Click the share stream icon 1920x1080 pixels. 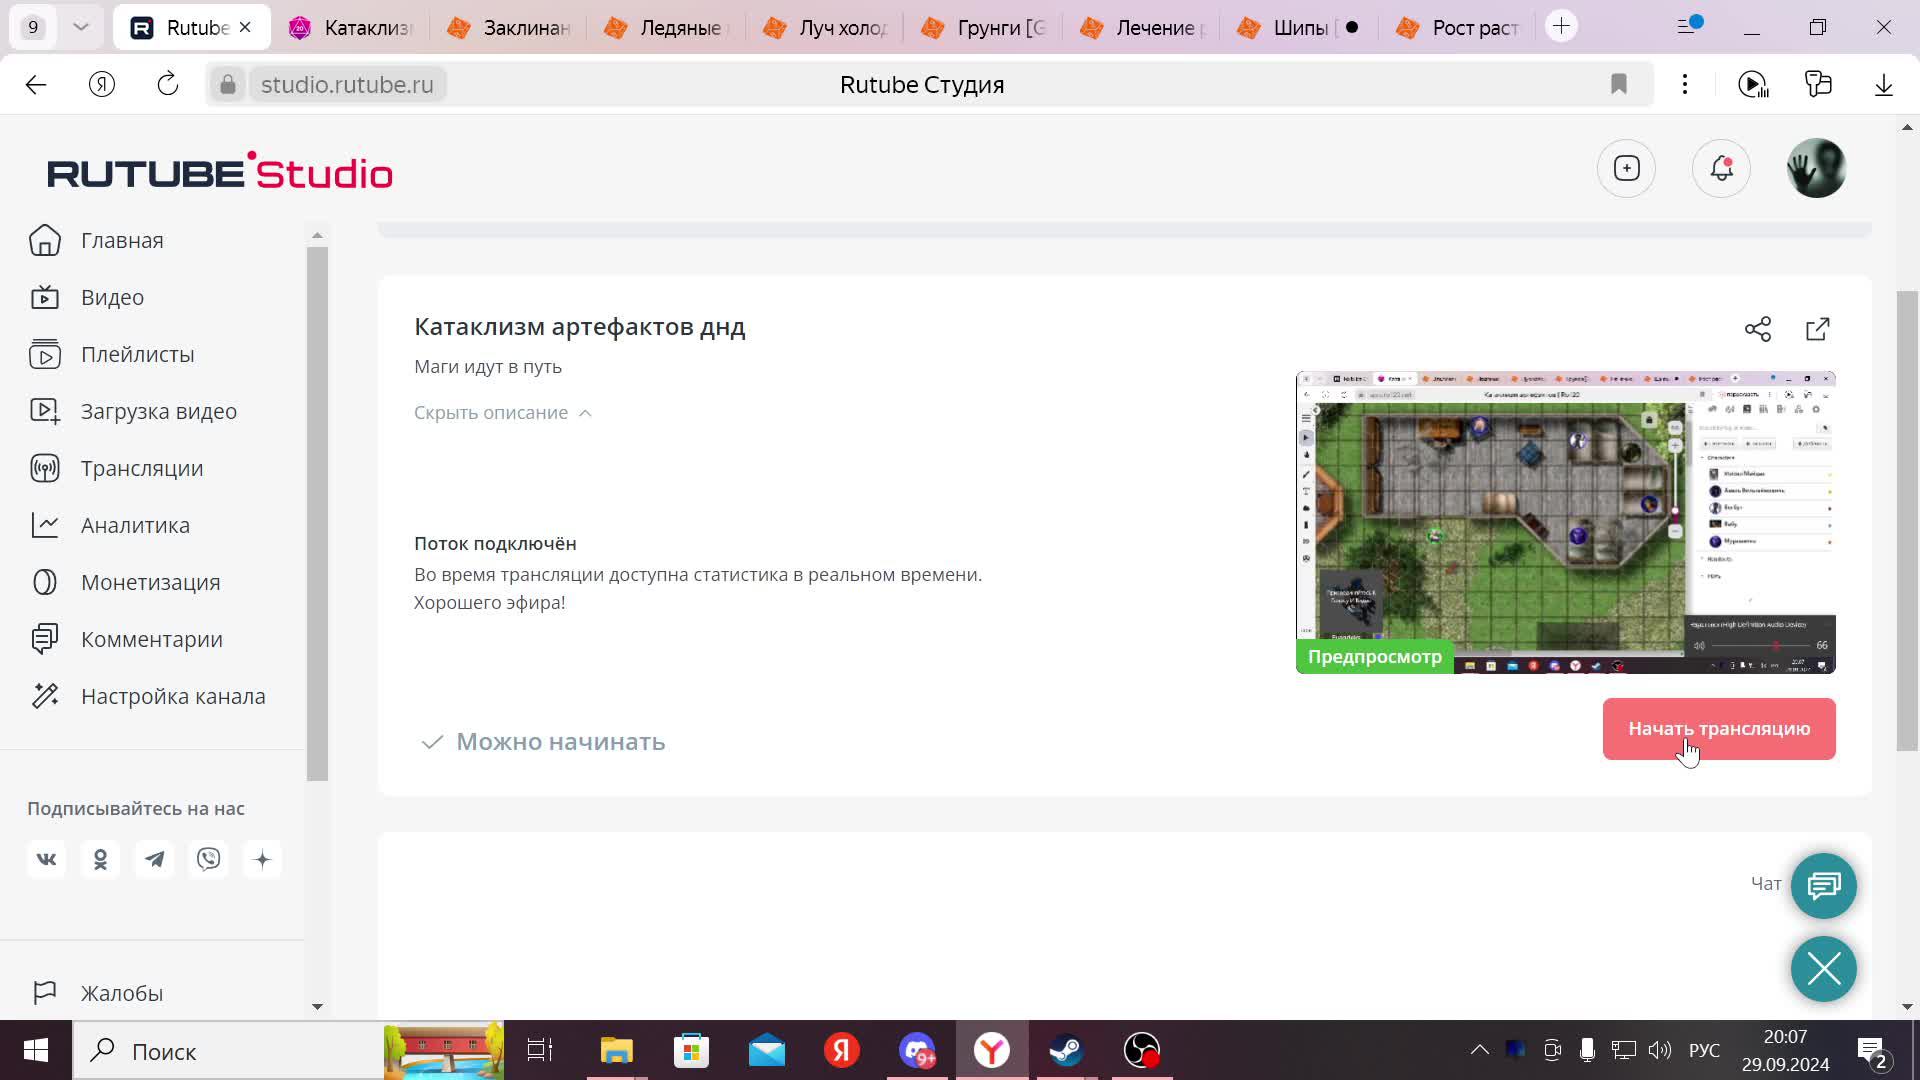pyautogui.click(x=1757, y=329)
